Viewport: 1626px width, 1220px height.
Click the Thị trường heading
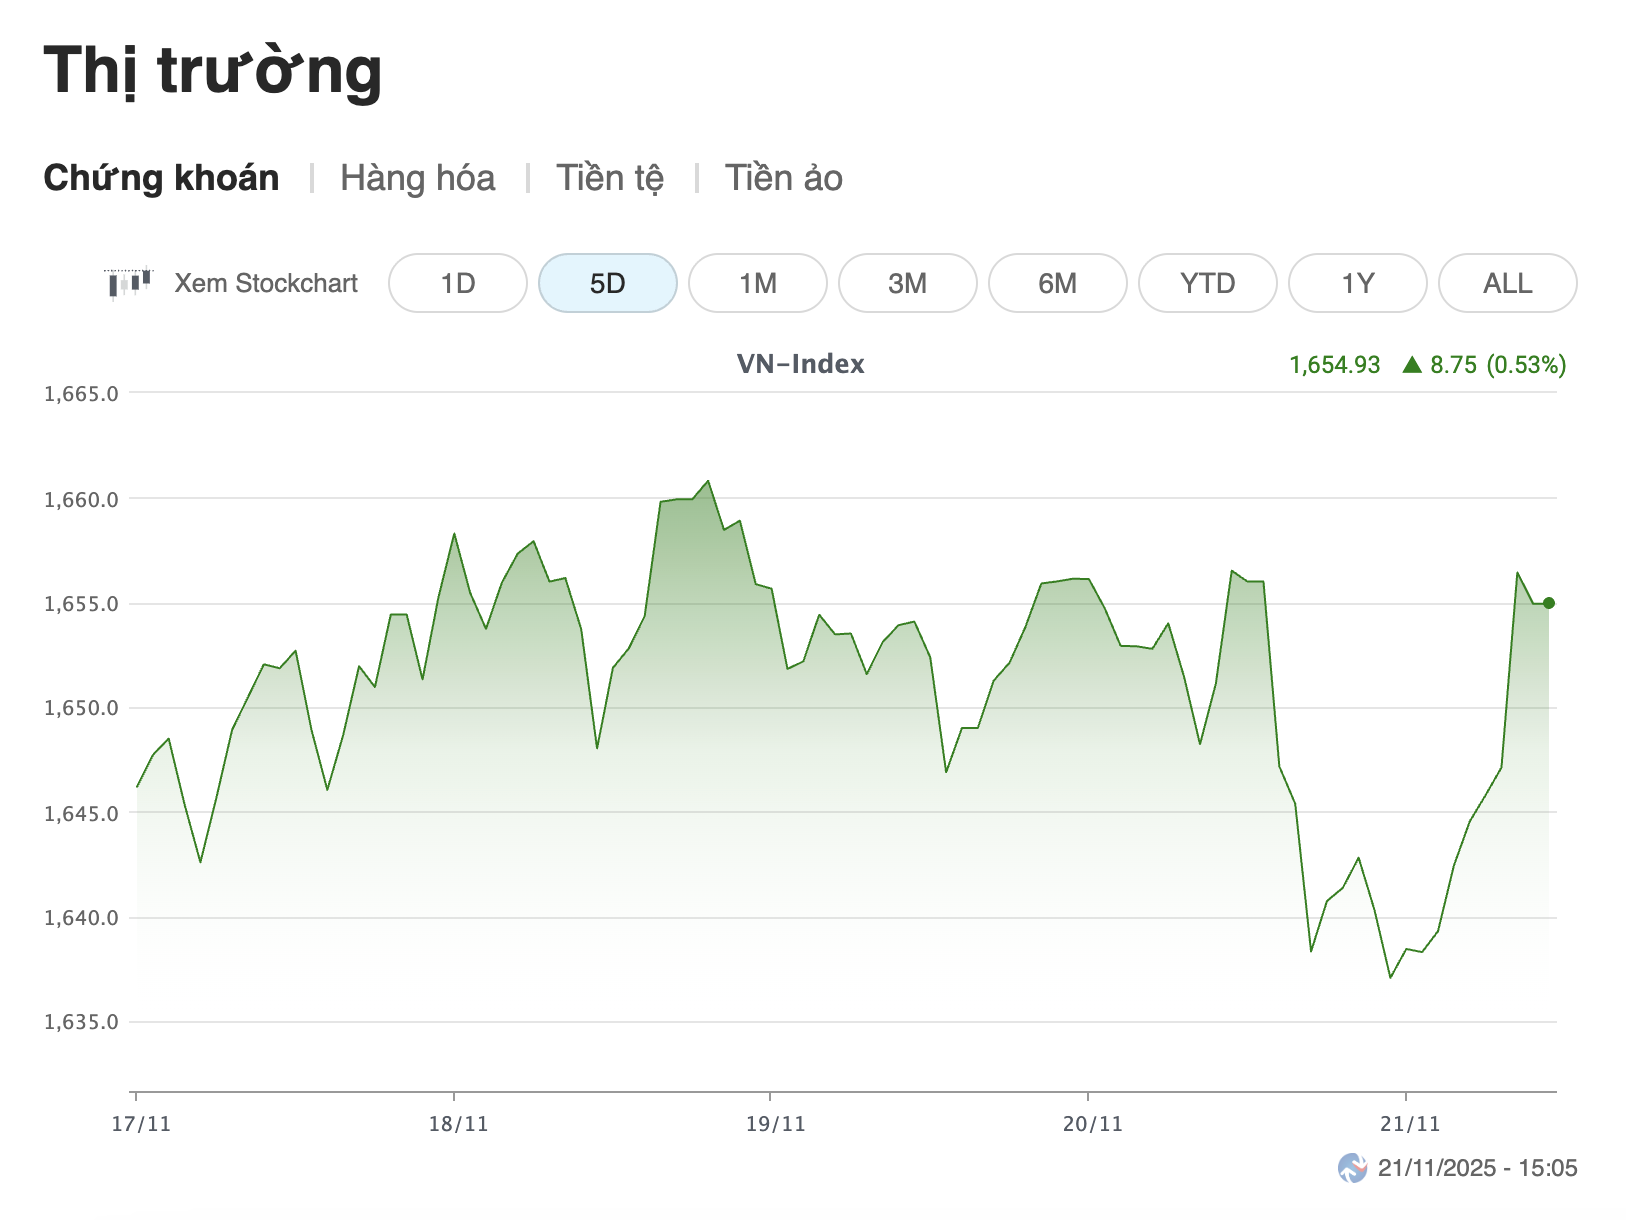pyautogui.click(x=212, y=71)
